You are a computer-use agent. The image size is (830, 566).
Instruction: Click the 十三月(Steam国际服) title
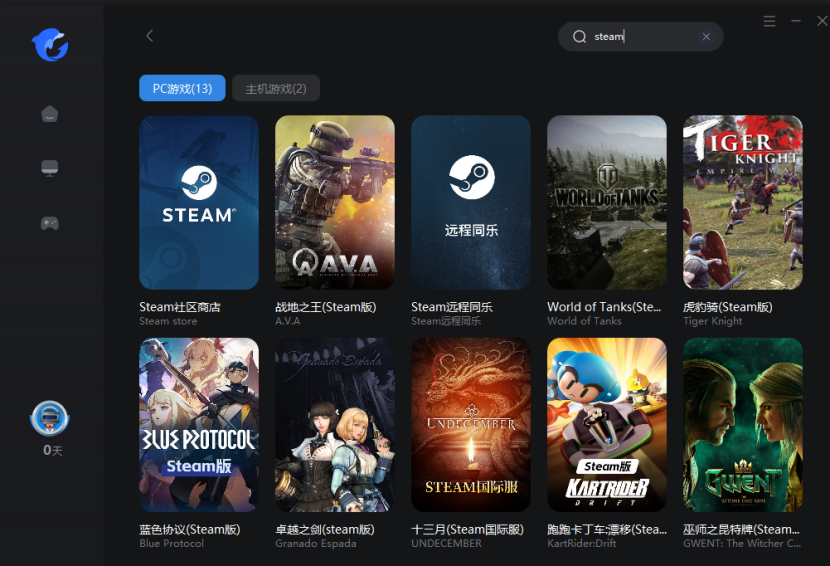[467, 529]
